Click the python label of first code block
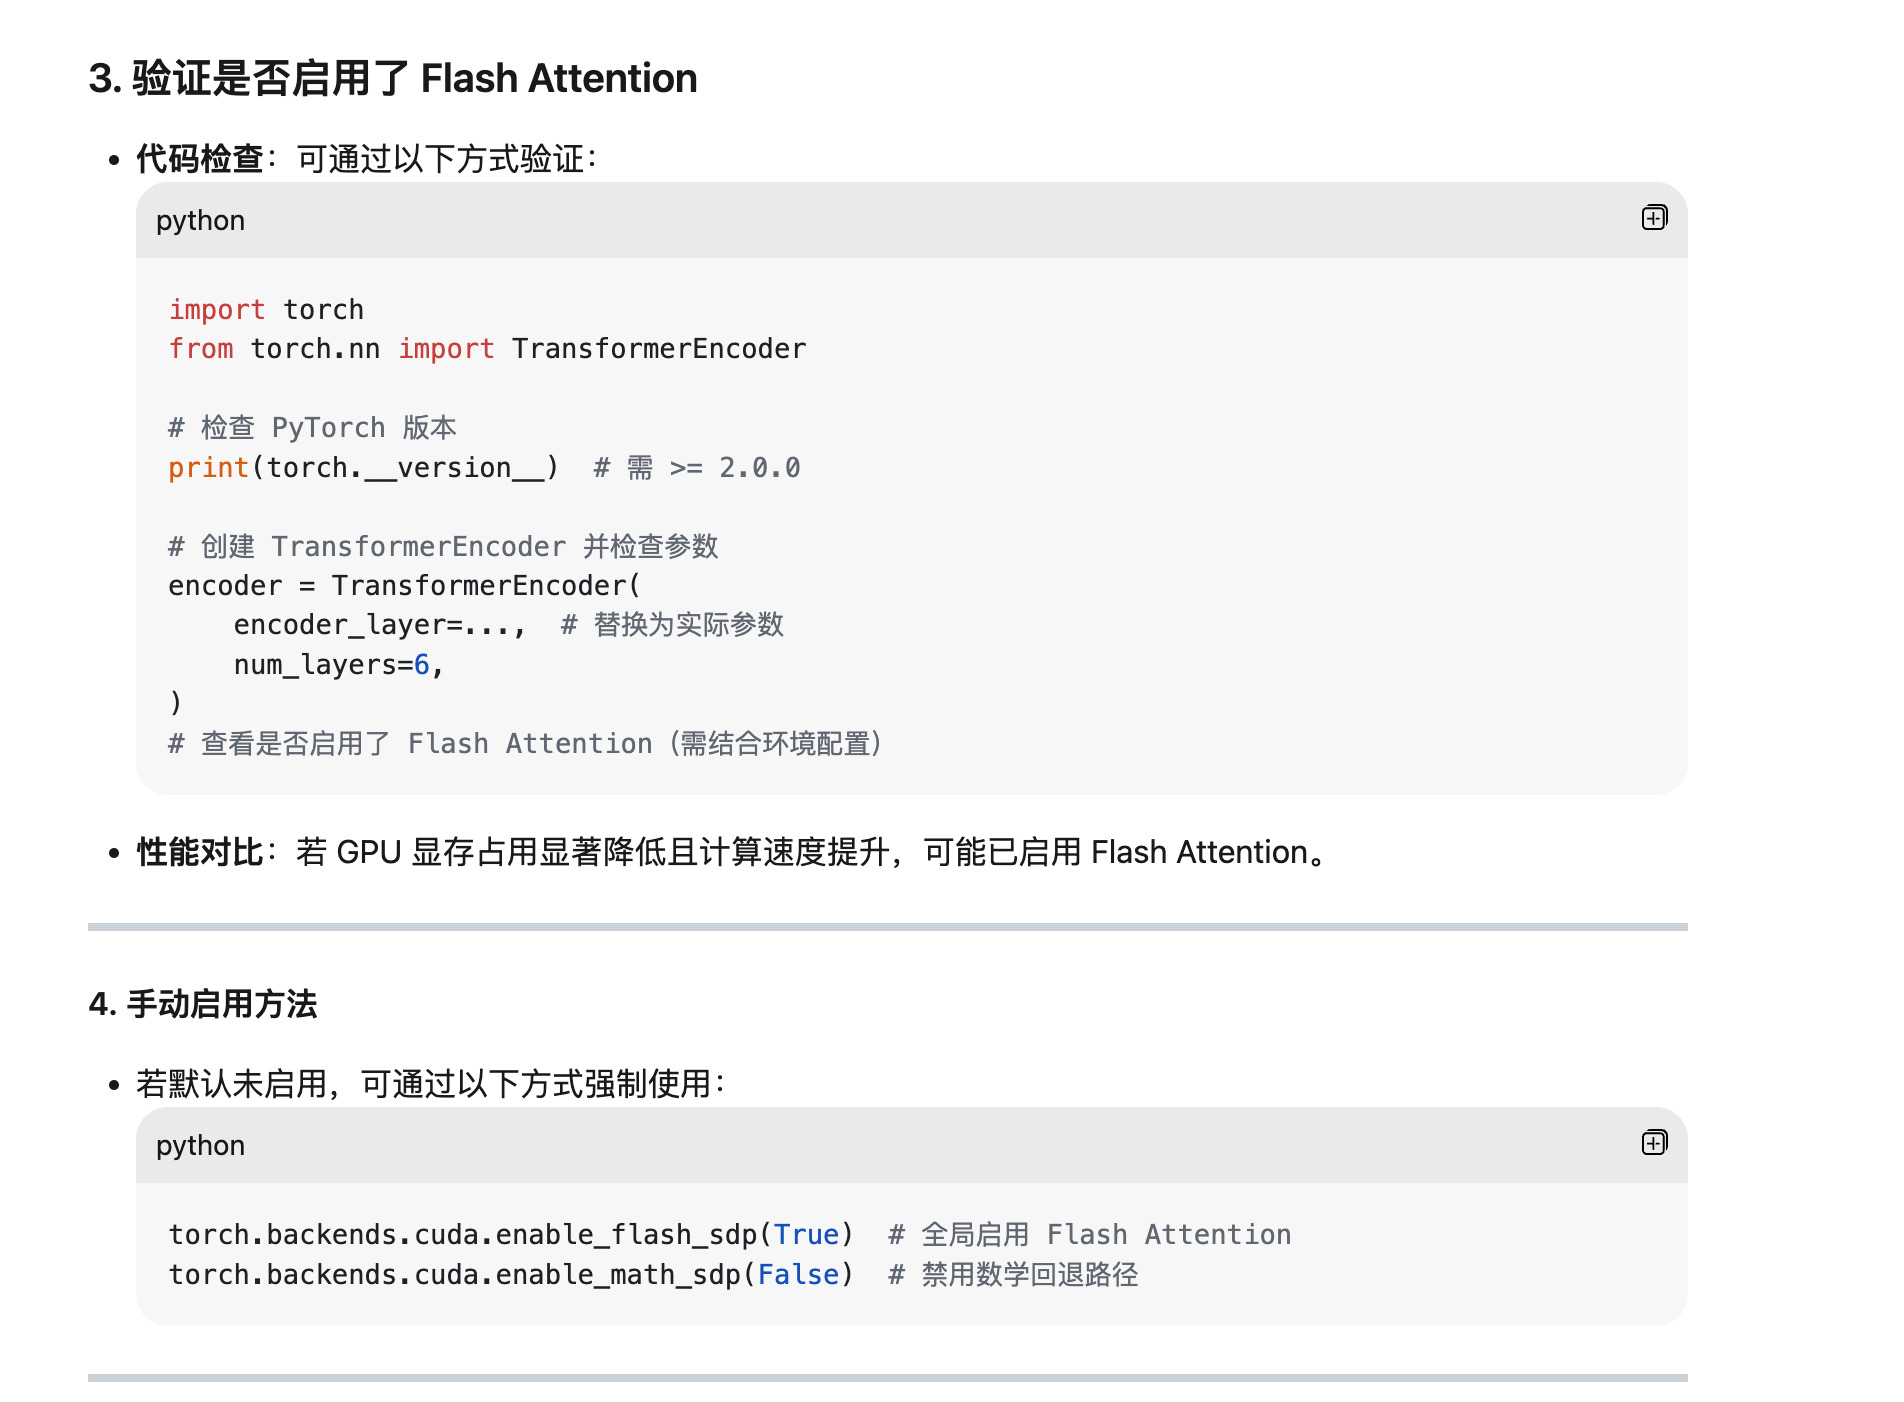This screenshot has width=1904, height=1402. [200, 221]
